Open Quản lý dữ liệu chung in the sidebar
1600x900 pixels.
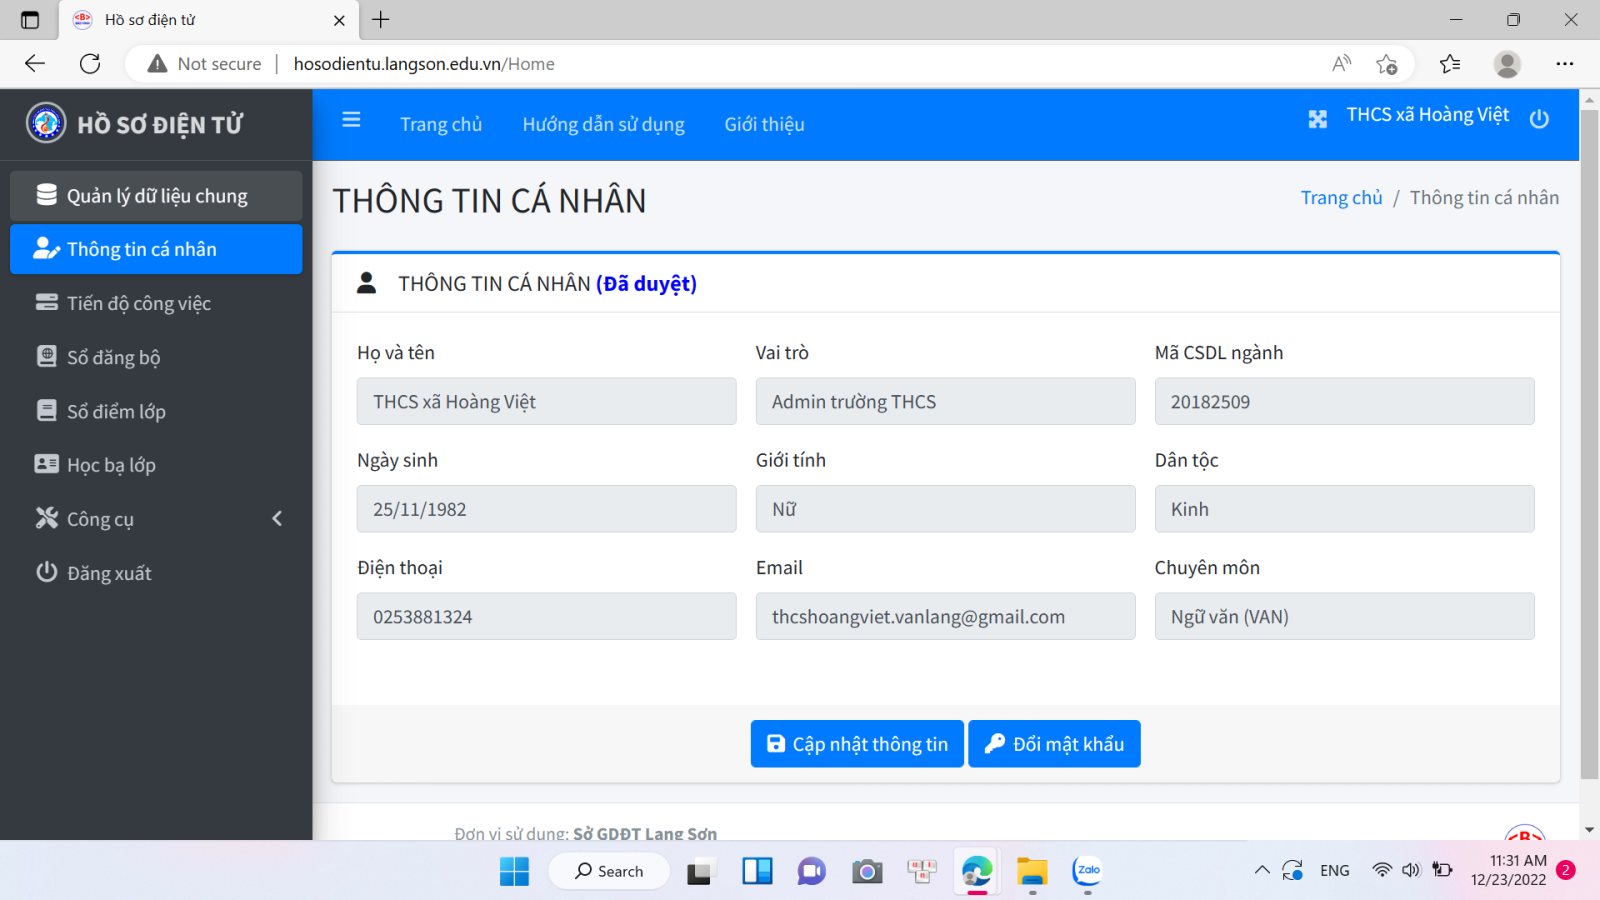(156, 196)
